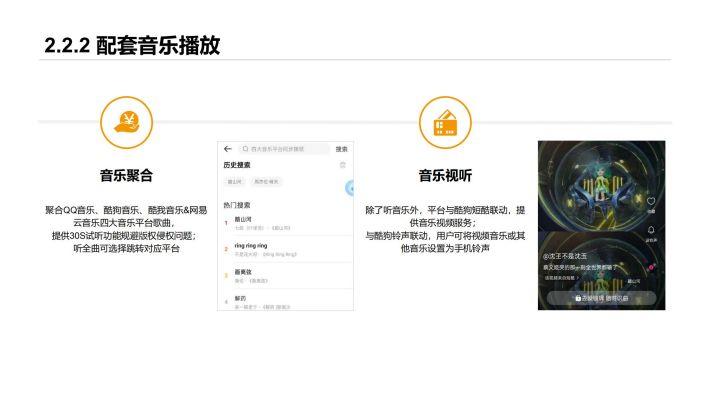710x399 pixels.
Task: Open the small link with arrow under video caption
Action: tap(561, 278)
